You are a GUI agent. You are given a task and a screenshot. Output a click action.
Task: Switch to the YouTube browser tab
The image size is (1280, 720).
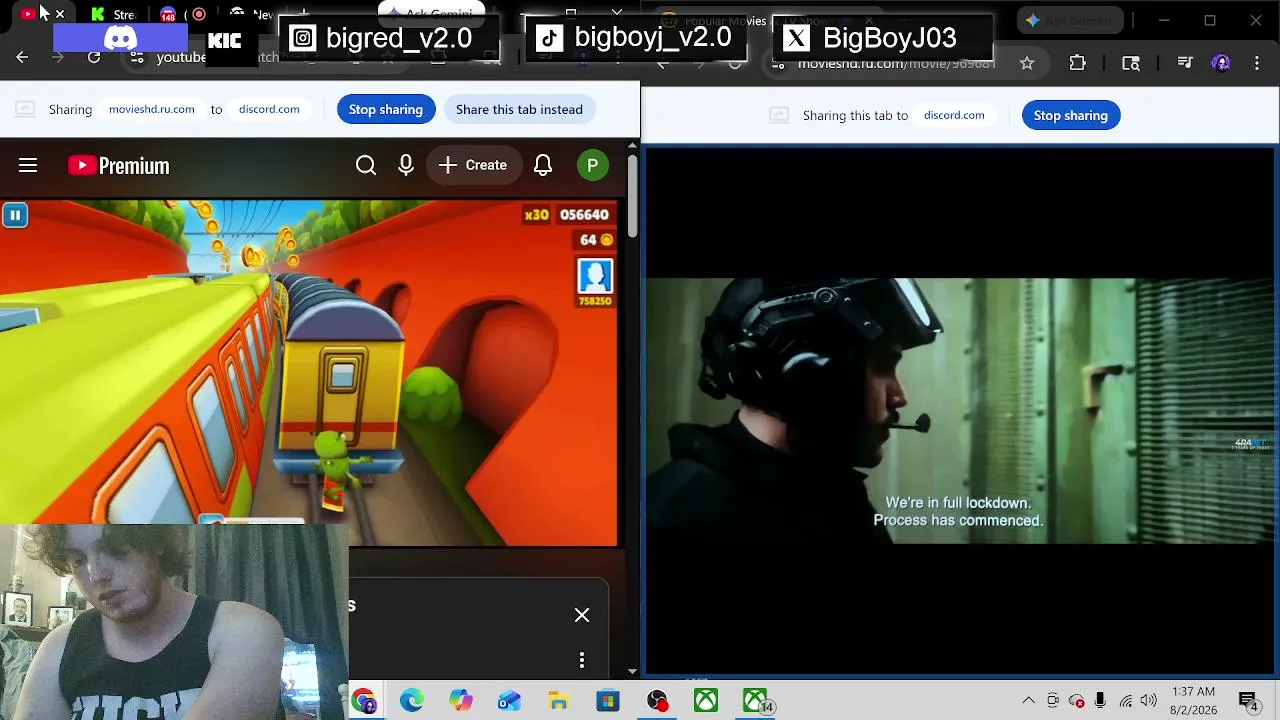tap(28, 13)
